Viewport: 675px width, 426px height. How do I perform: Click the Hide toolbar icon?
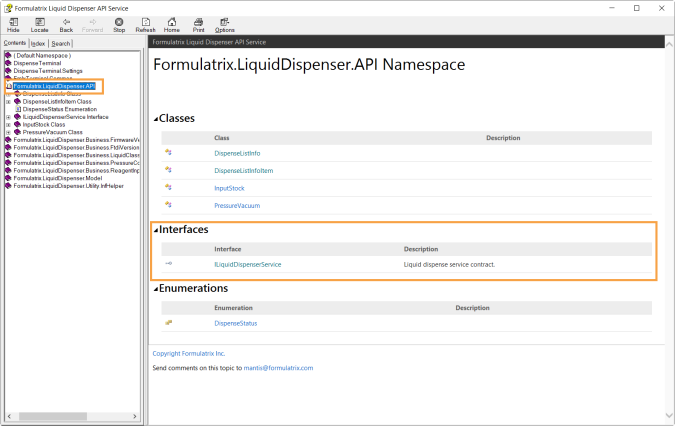coord(13,24)
